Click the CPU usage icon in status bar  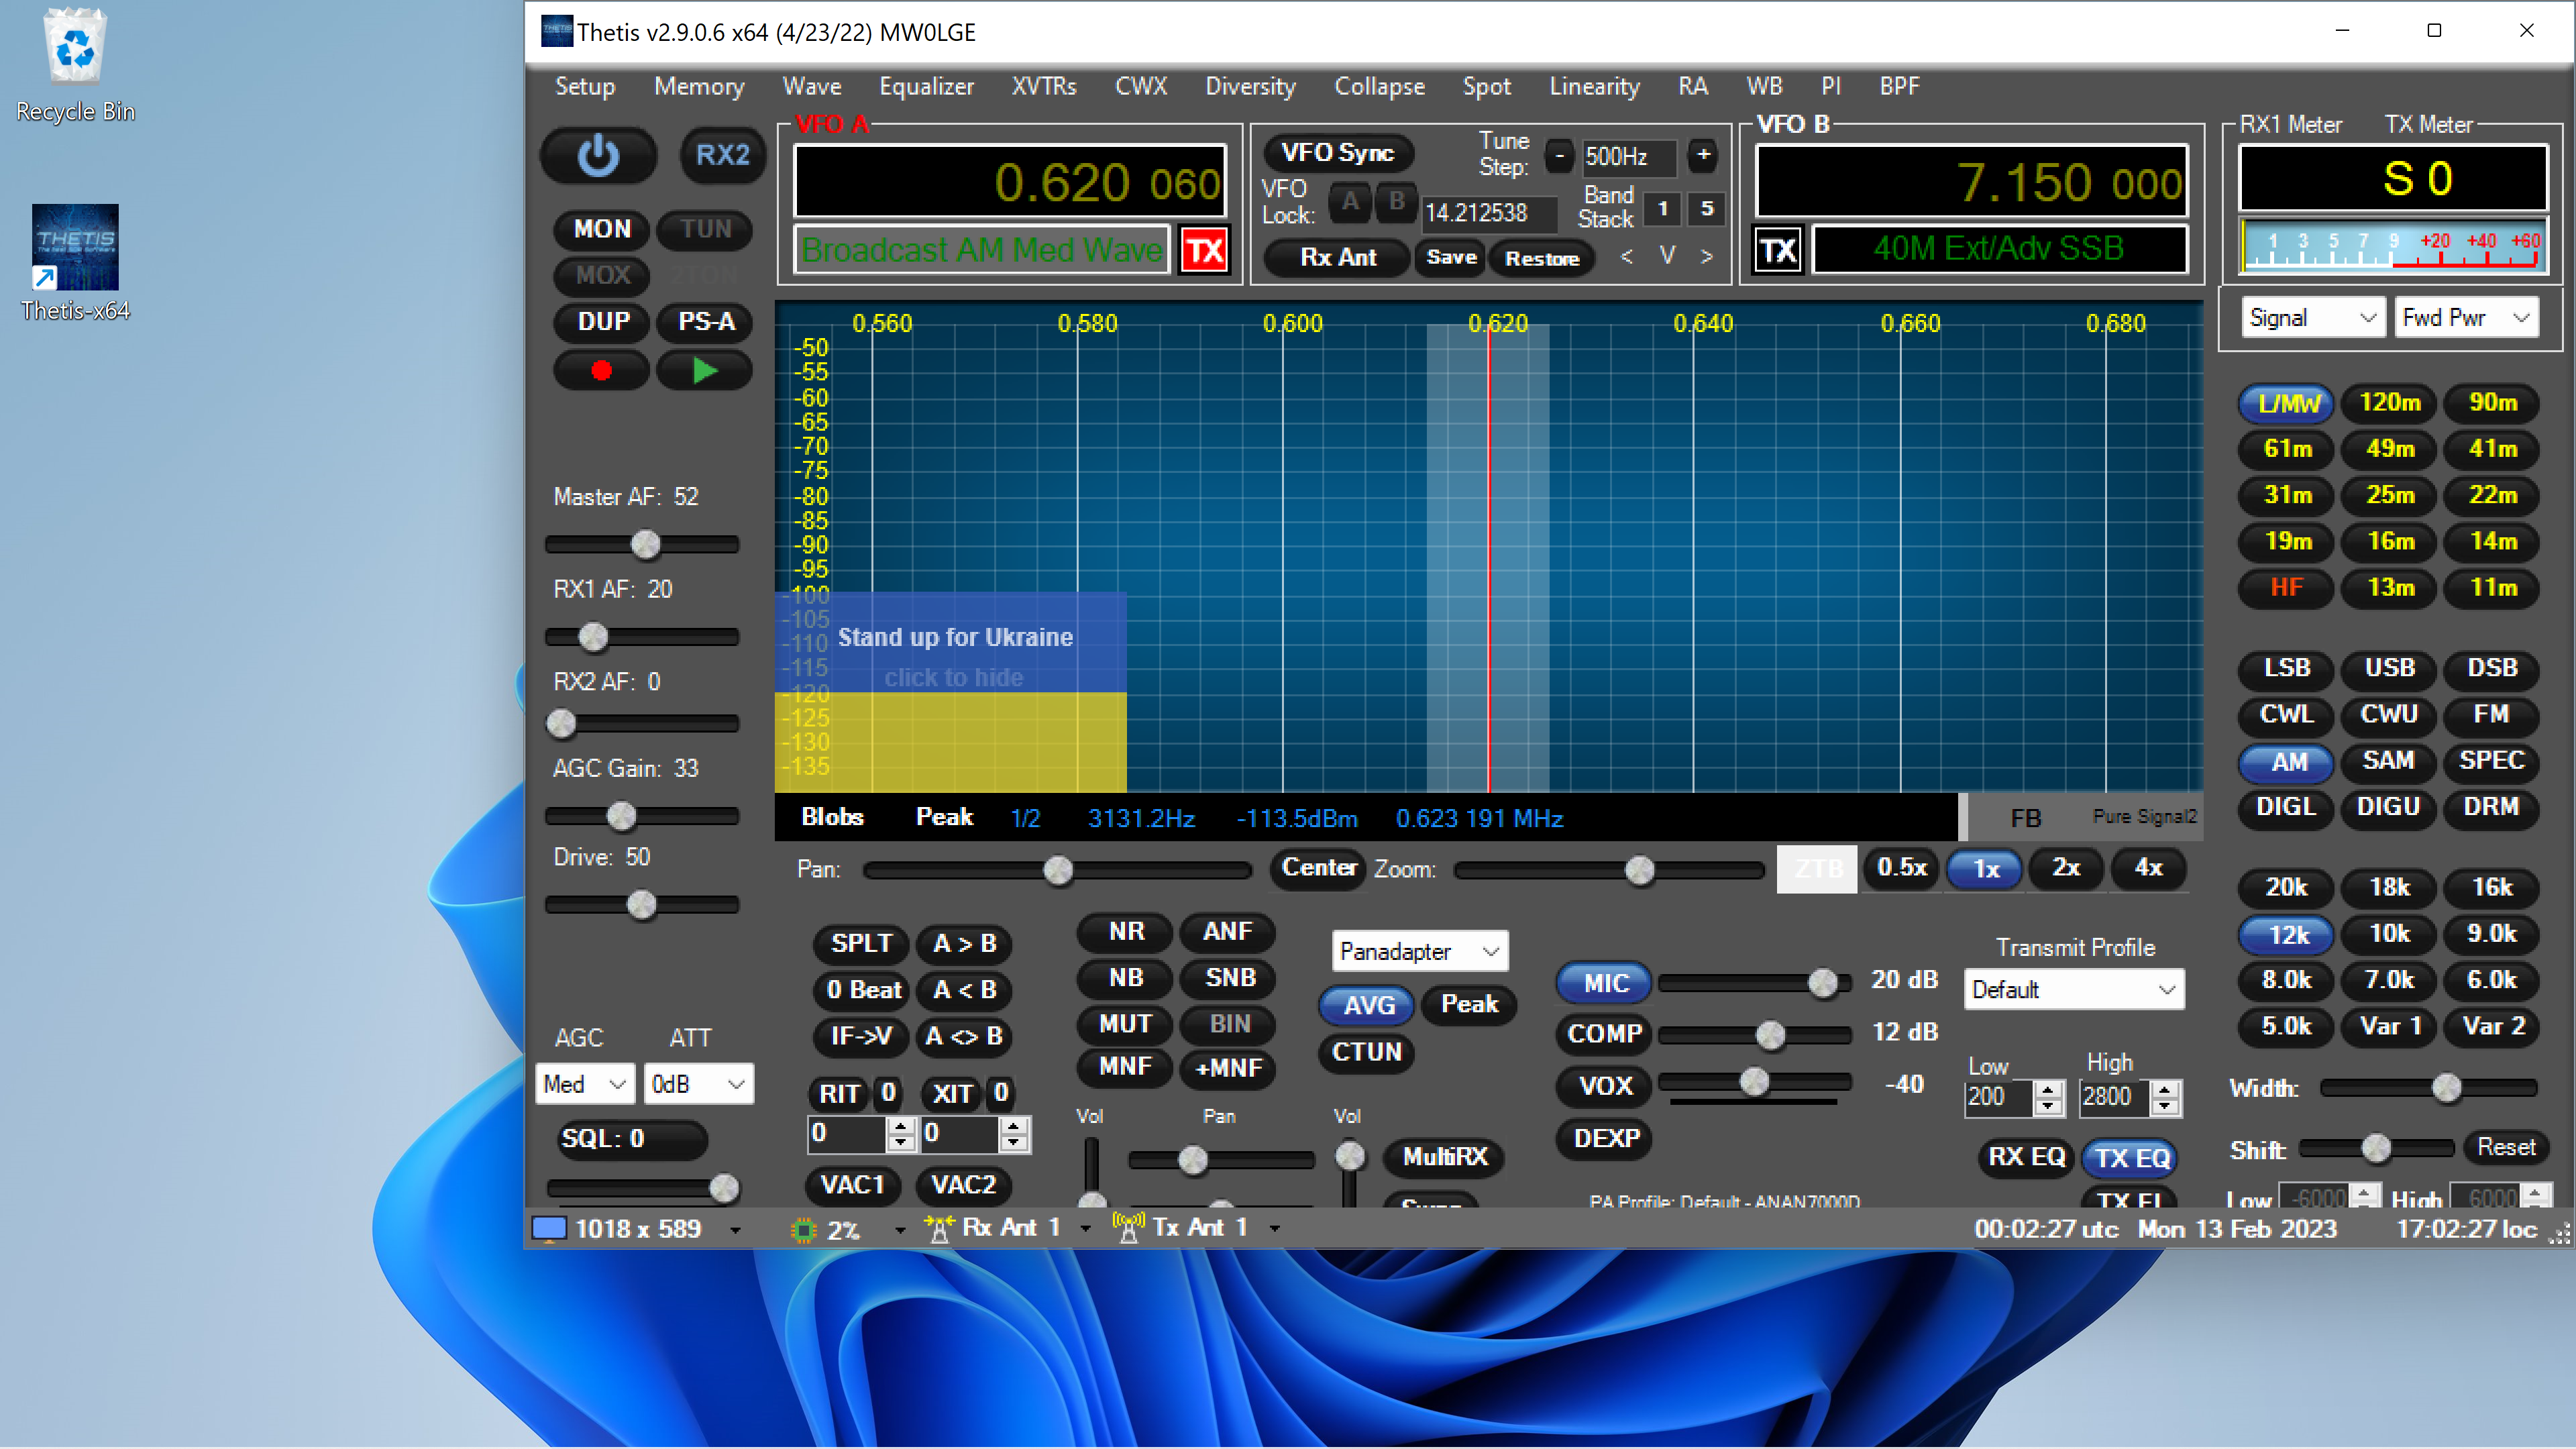click(x=803, y=1229)
